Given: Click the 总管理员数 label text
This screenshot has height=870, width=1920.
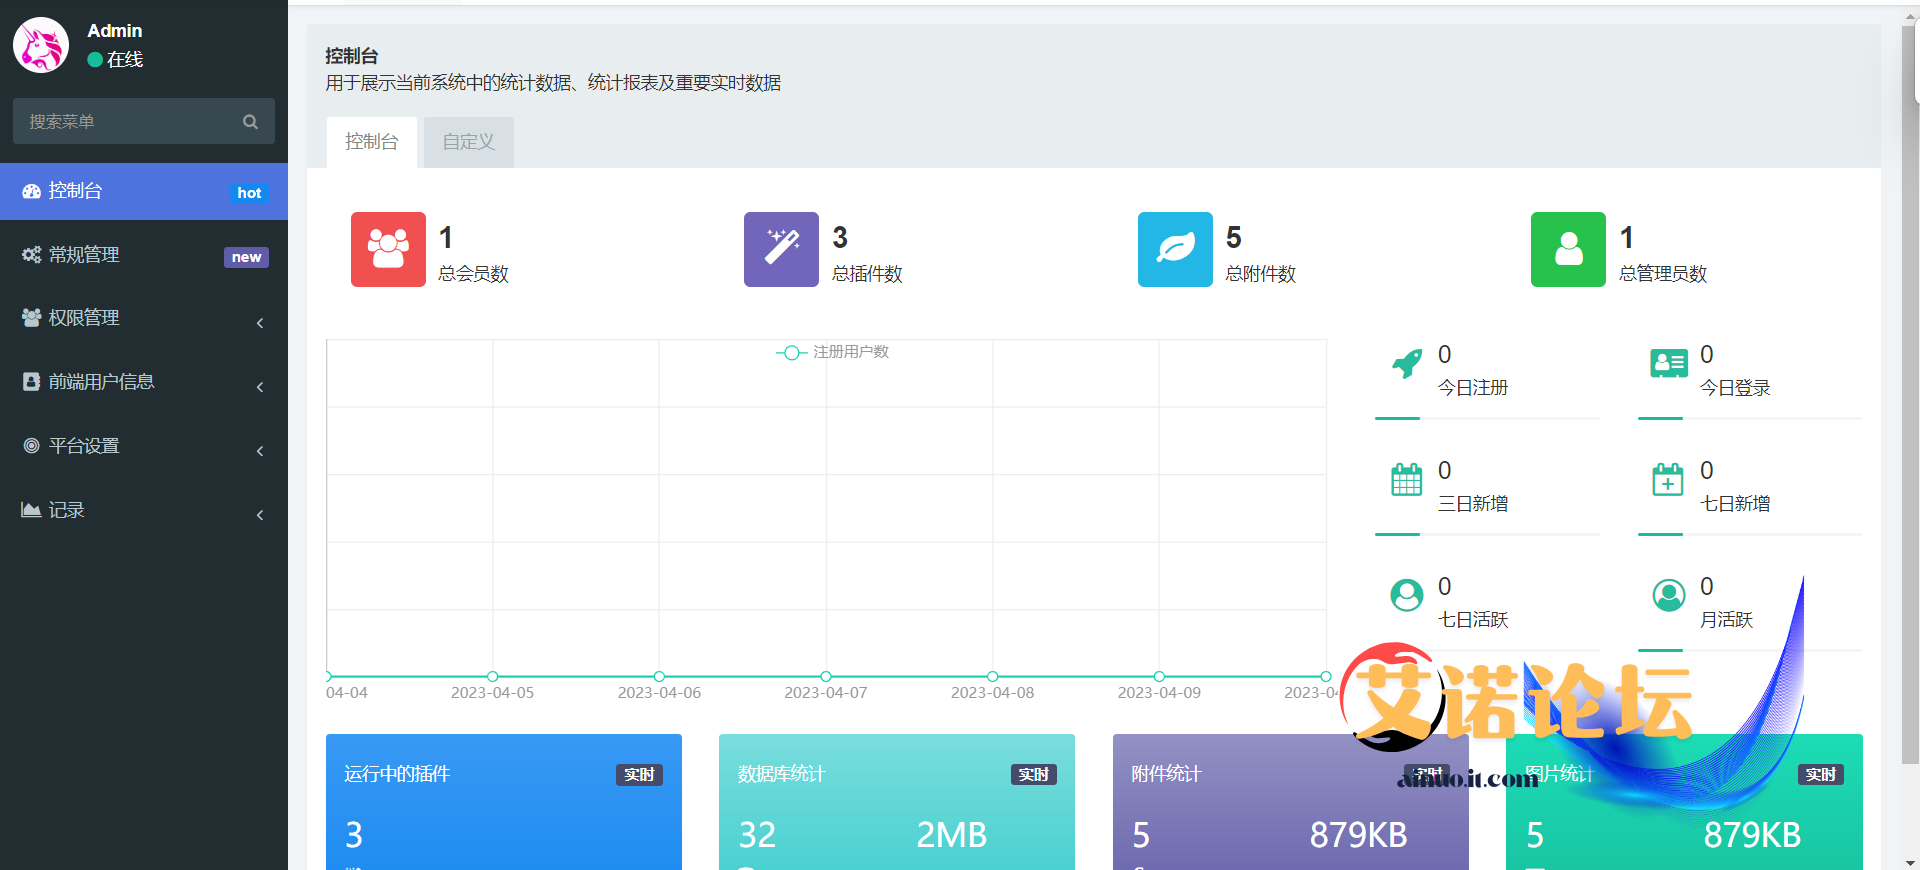Looking at the screenshot, I should [1663, 274].
